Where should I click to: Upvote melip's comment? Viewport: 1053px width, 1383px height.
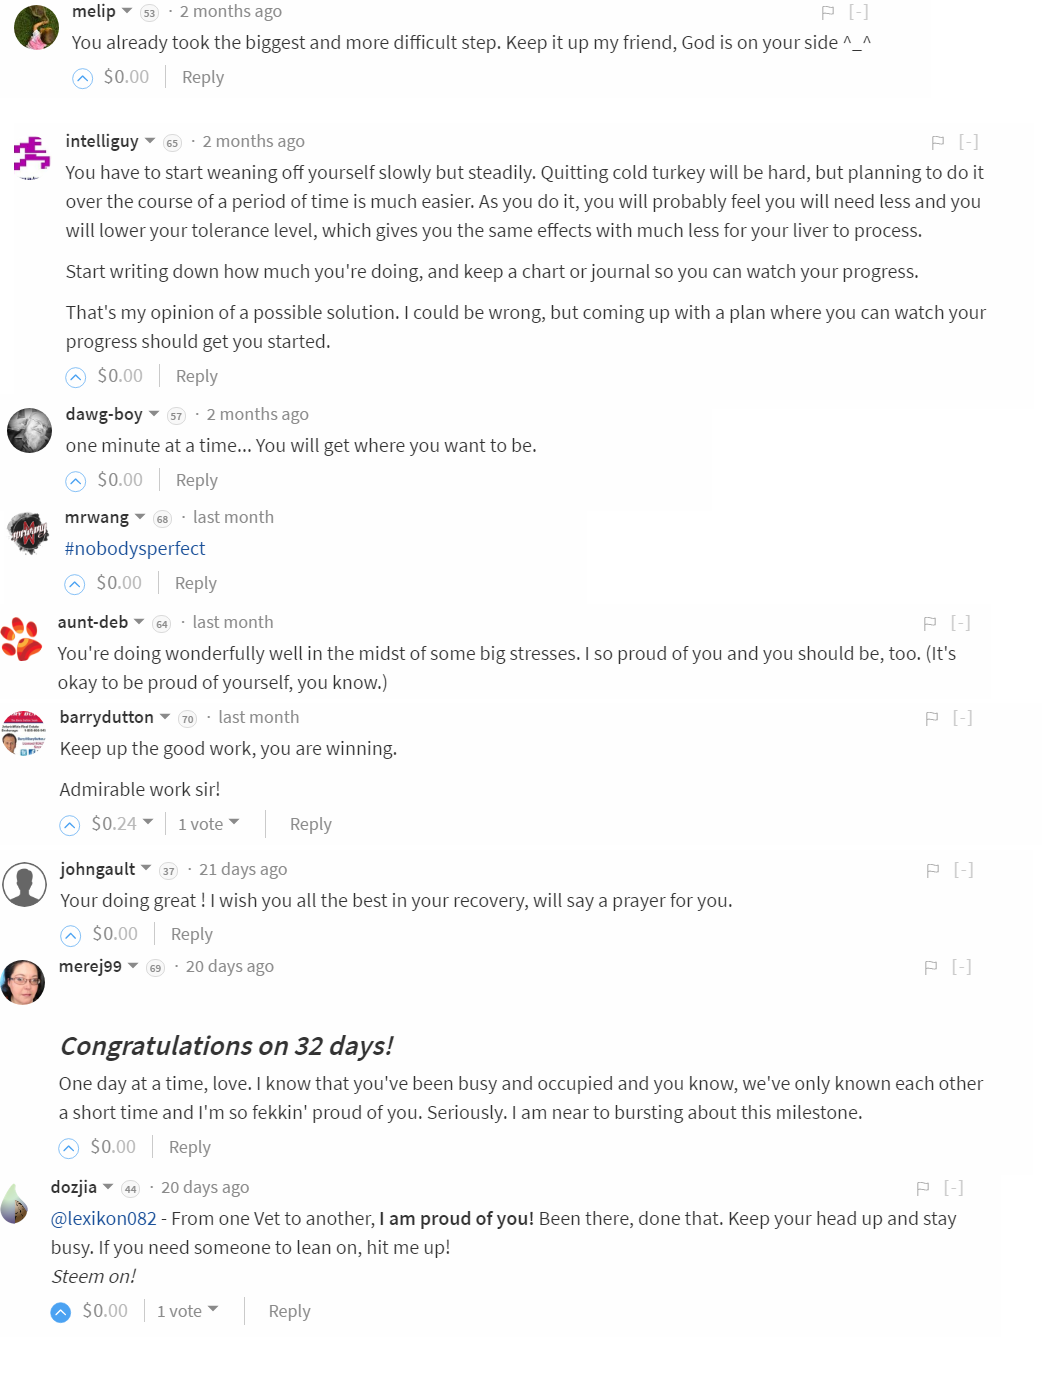point(83,78)
